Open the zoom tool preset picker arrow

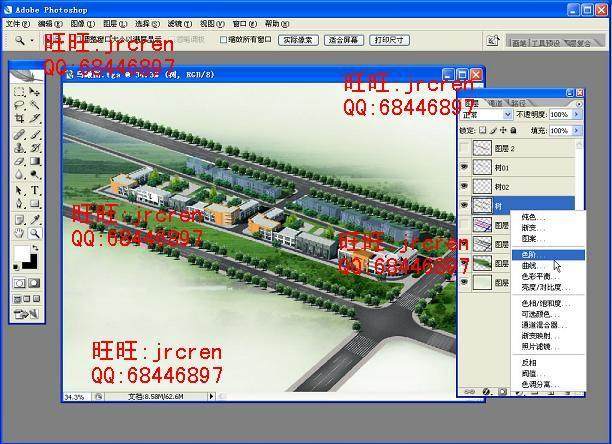coord(32,40)
